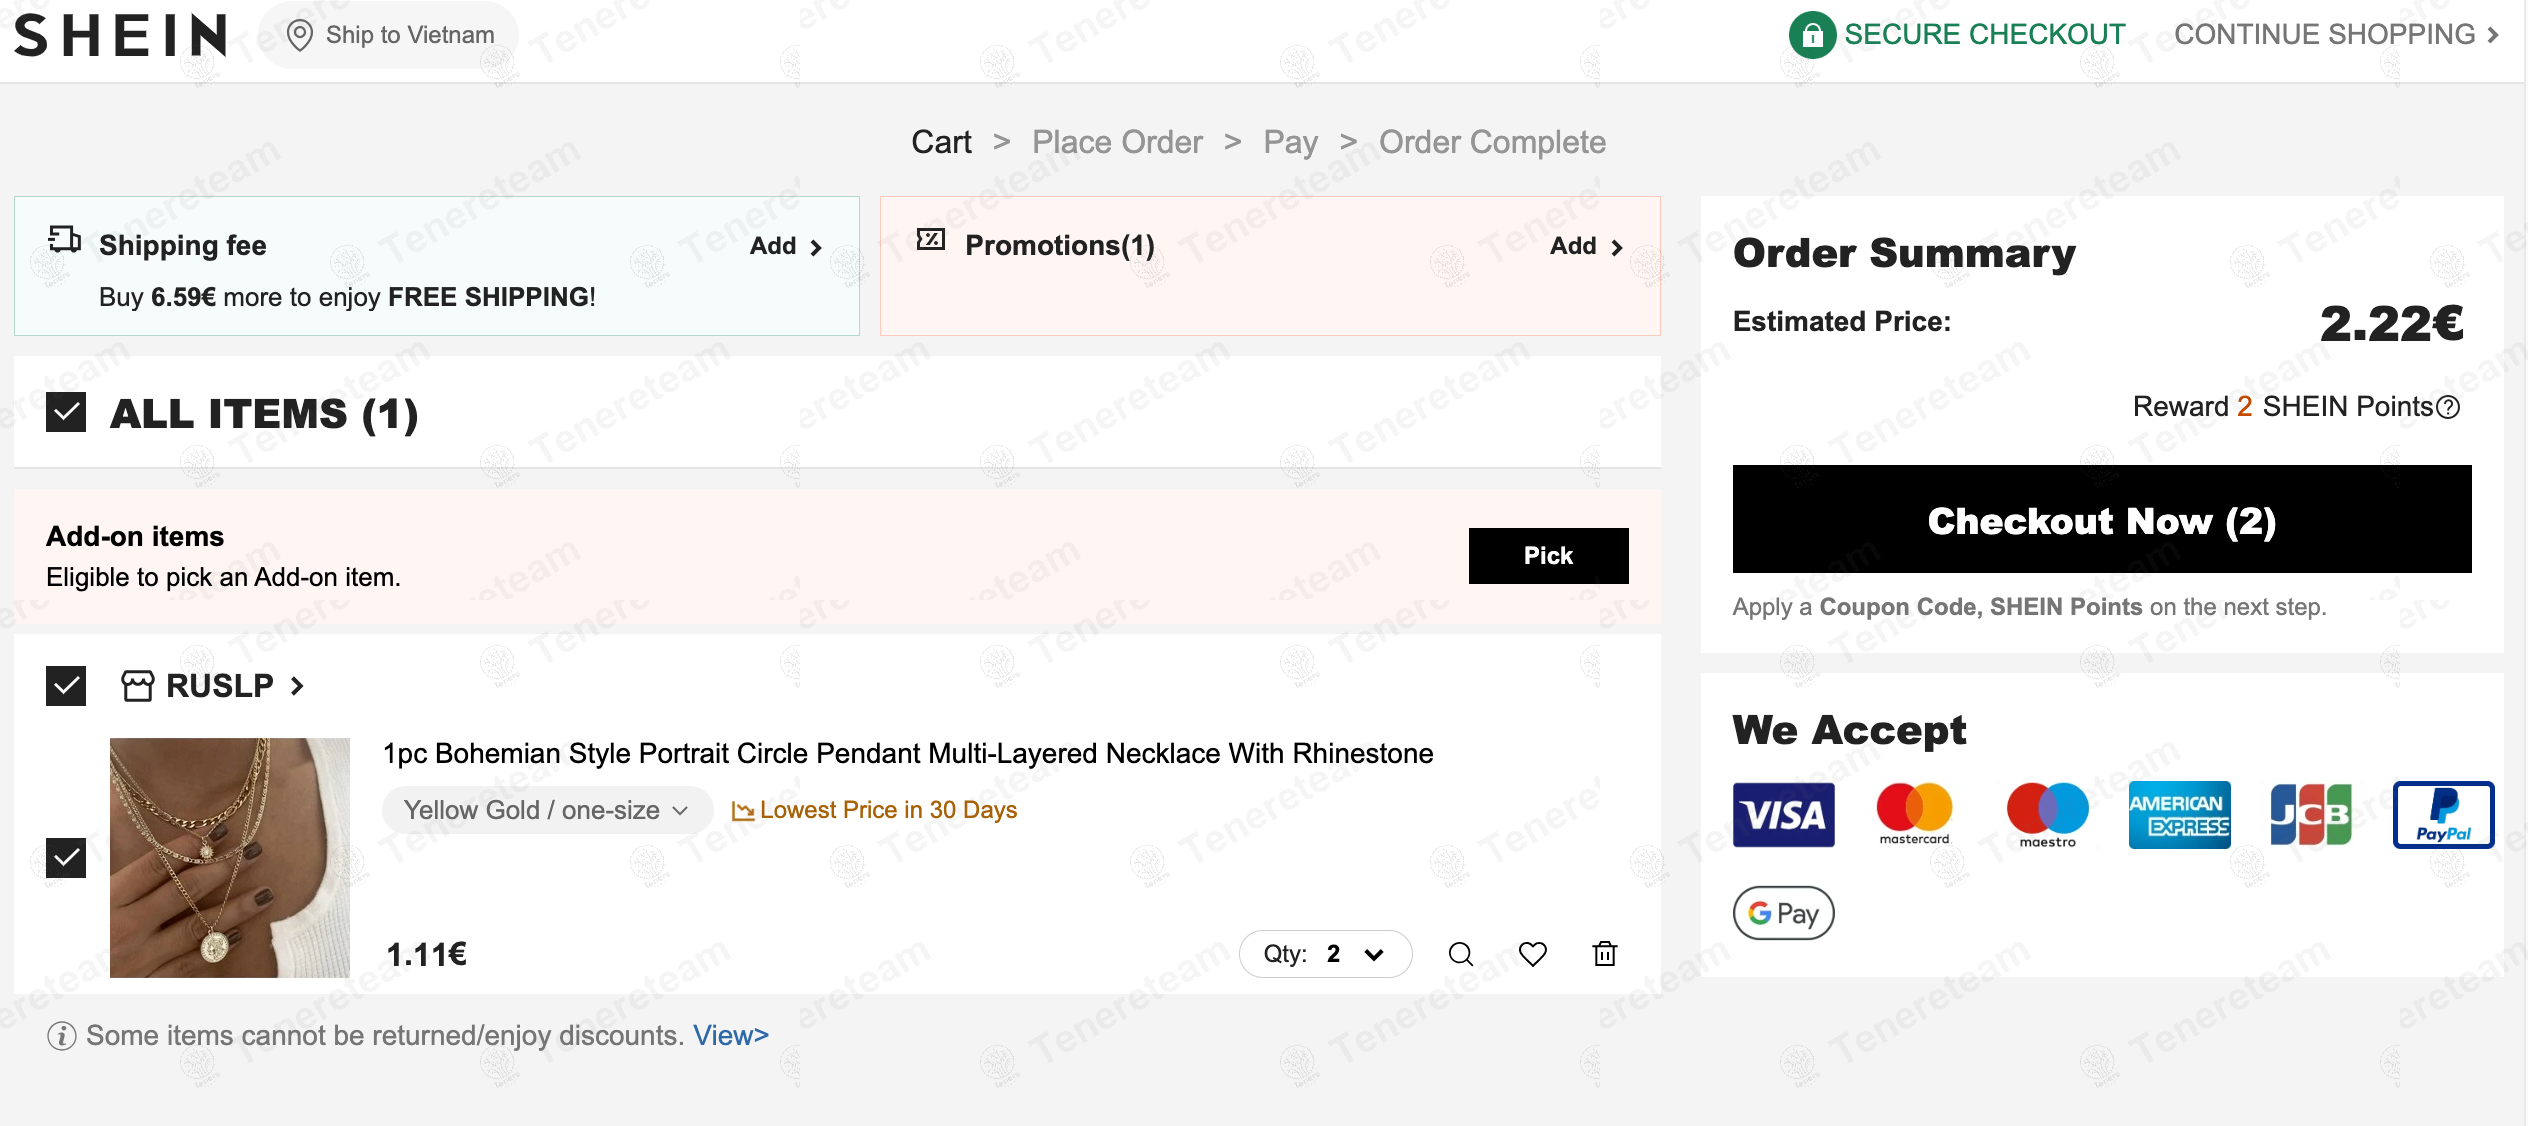Screen dimensions: 2528x1126
Task: Click the trash icon to delete necklace
Action: pos(1604,954)
